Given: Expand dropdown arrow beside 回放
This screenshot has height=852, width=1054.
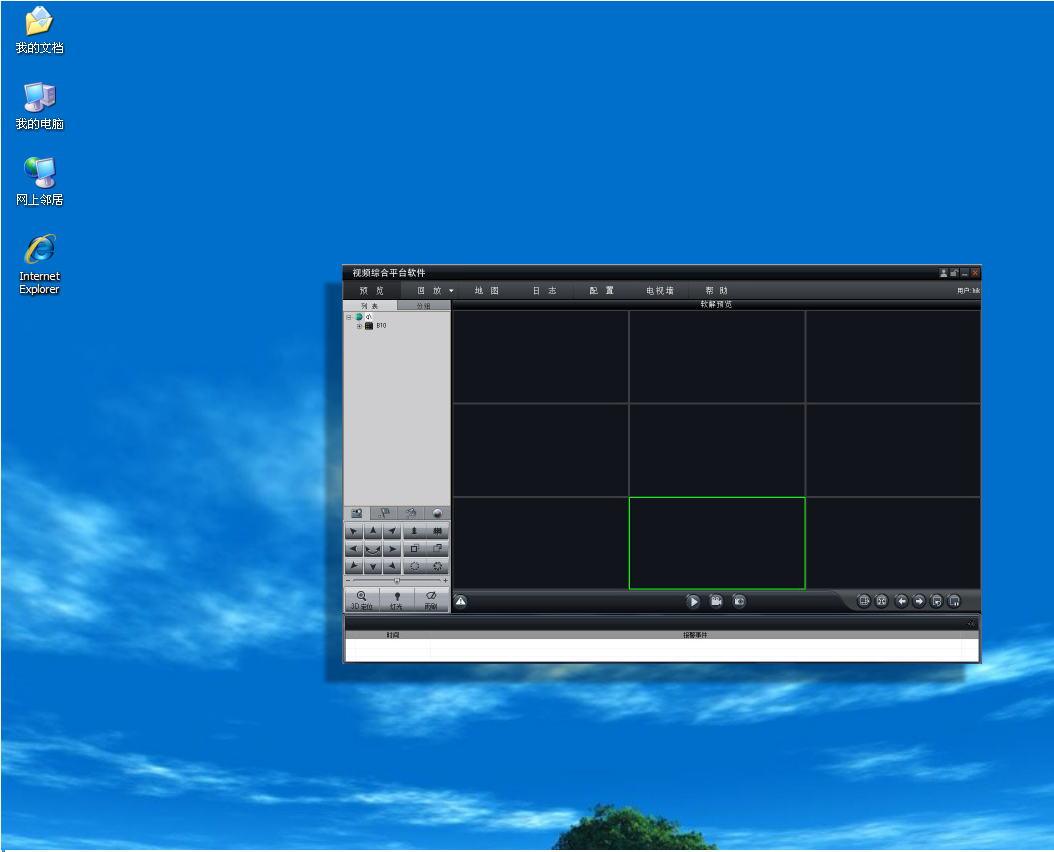Looking at the screenshot, I should (x=451, y=291).
